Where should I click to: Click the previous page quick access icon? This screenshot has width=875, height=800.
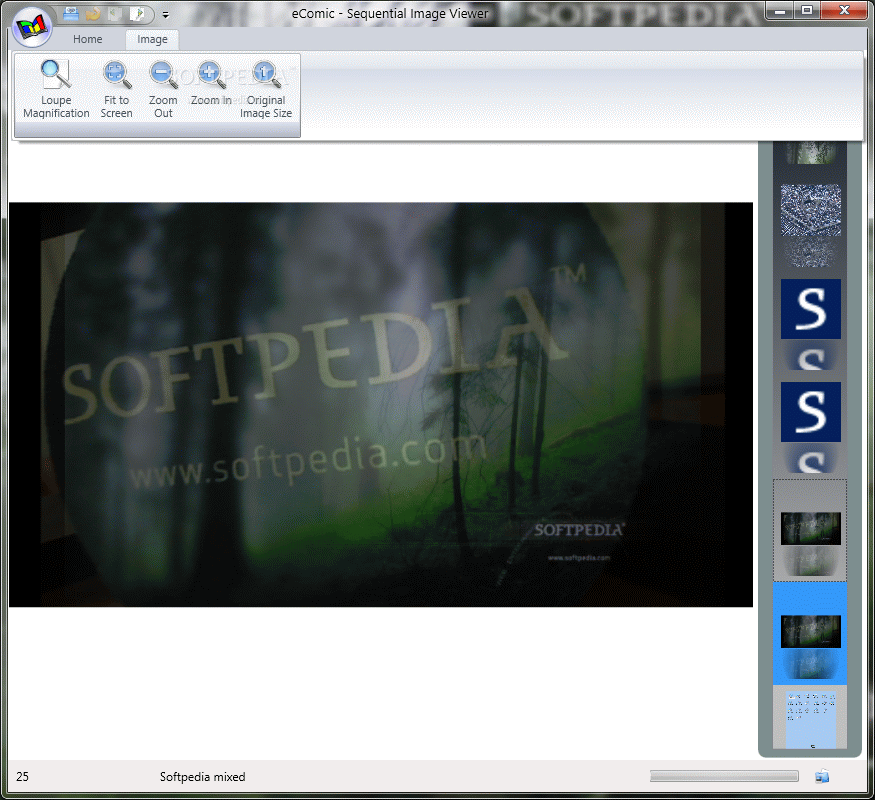coord(115,14)
